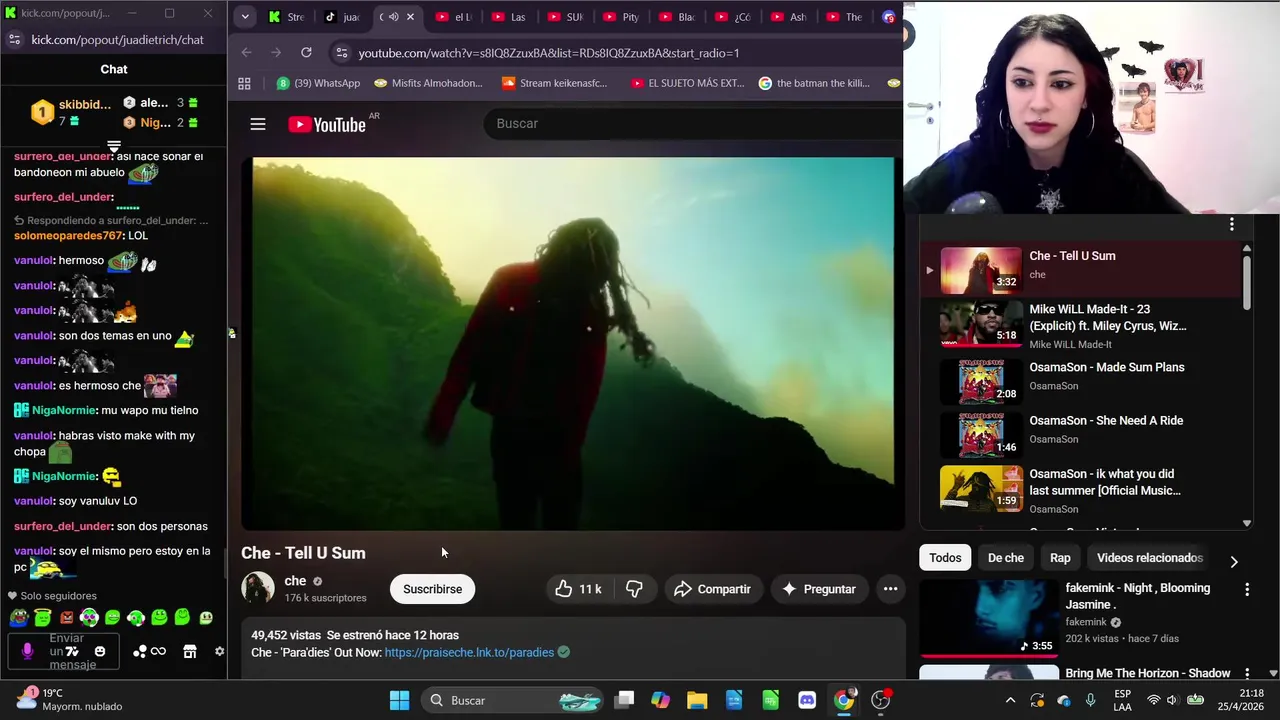This screenshot has height=720, width=1280.
Task: Open options for fakemink Night, Blooming Jasmine
Action: pos(1247,590)
